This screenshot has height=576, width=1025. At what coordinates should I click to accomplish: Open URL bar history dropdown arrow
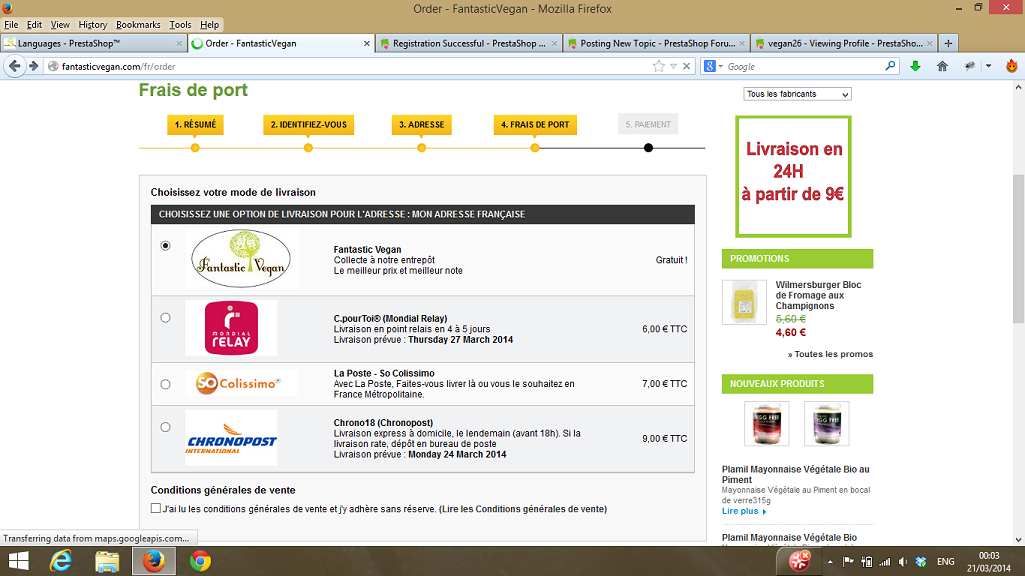(673, 66)
